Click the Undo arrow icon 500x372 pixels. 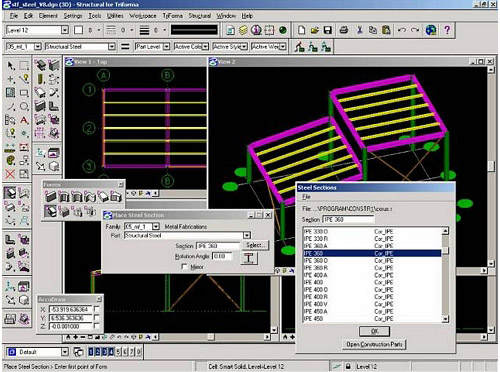point(402,30)
